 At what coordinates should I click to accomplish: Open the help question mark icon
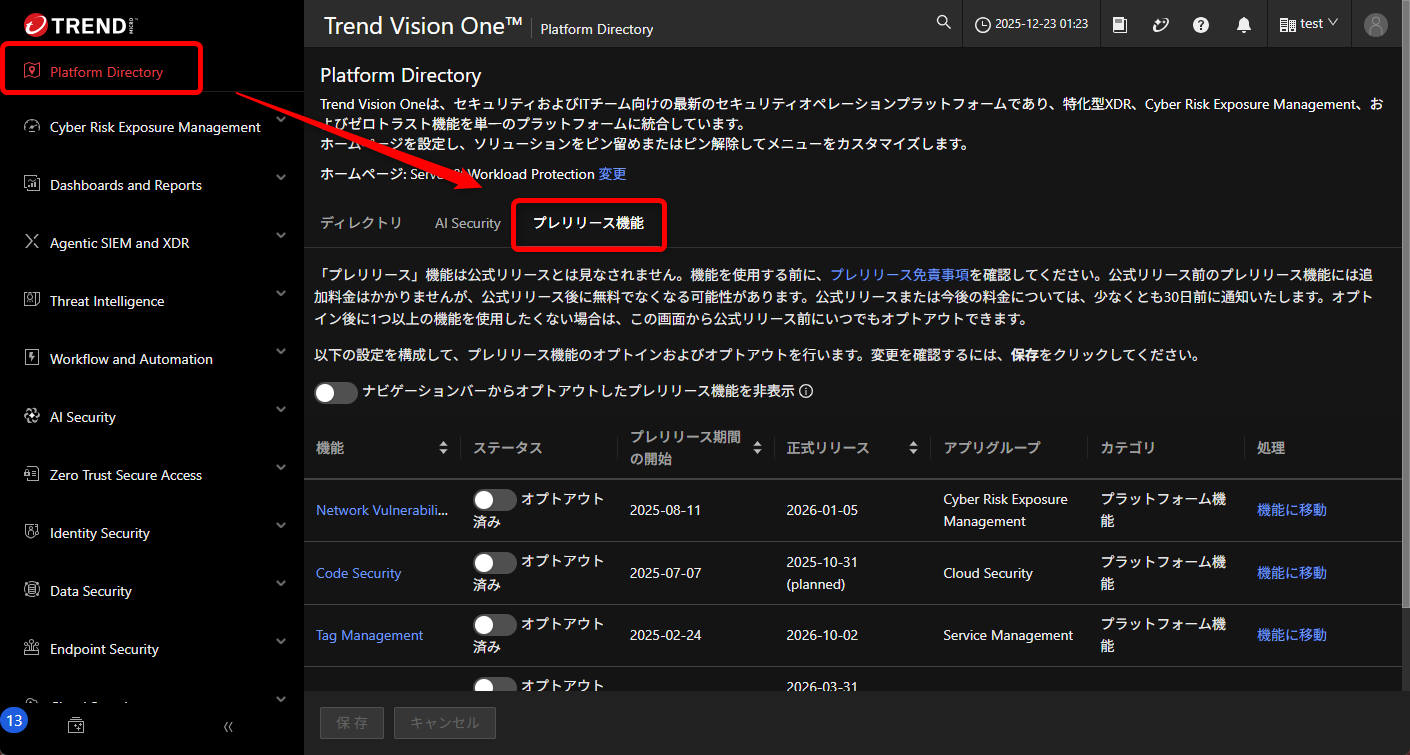(1201, 24)
